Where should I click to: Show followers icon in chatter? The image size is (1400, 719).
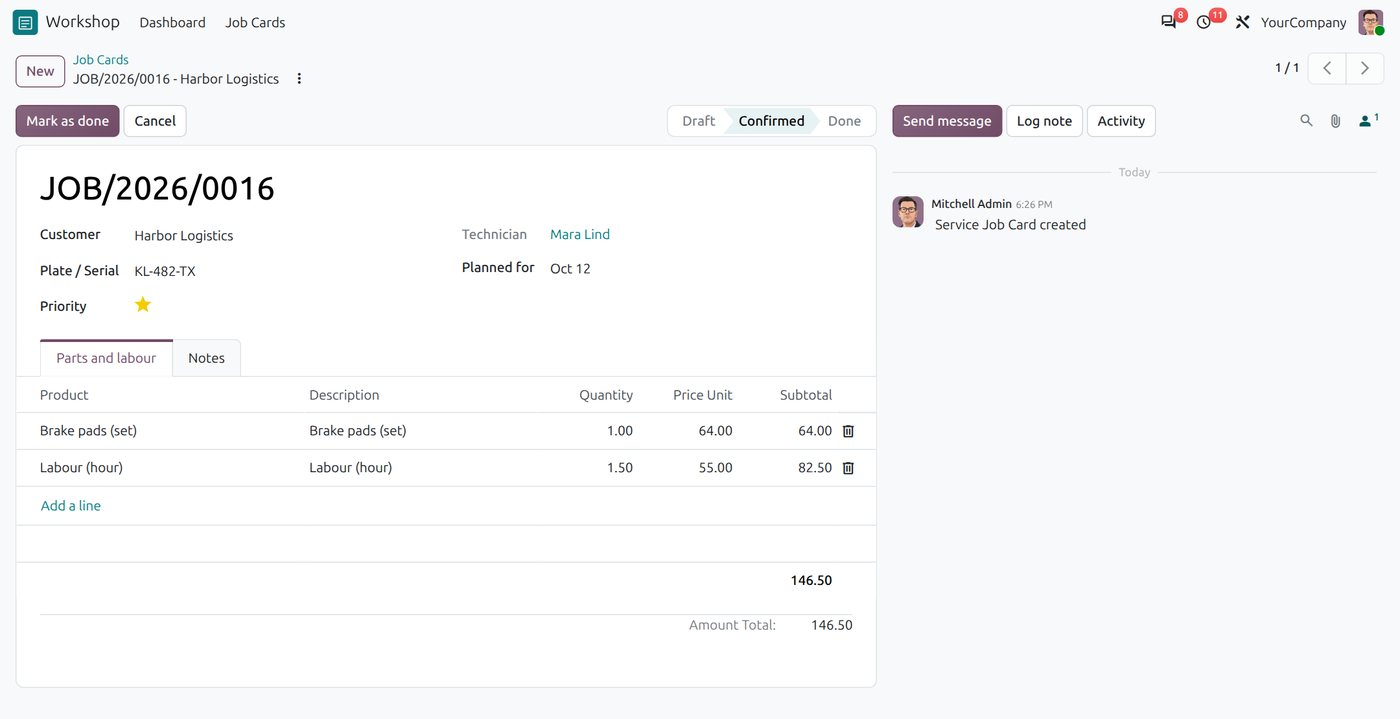pos(1366,121)
